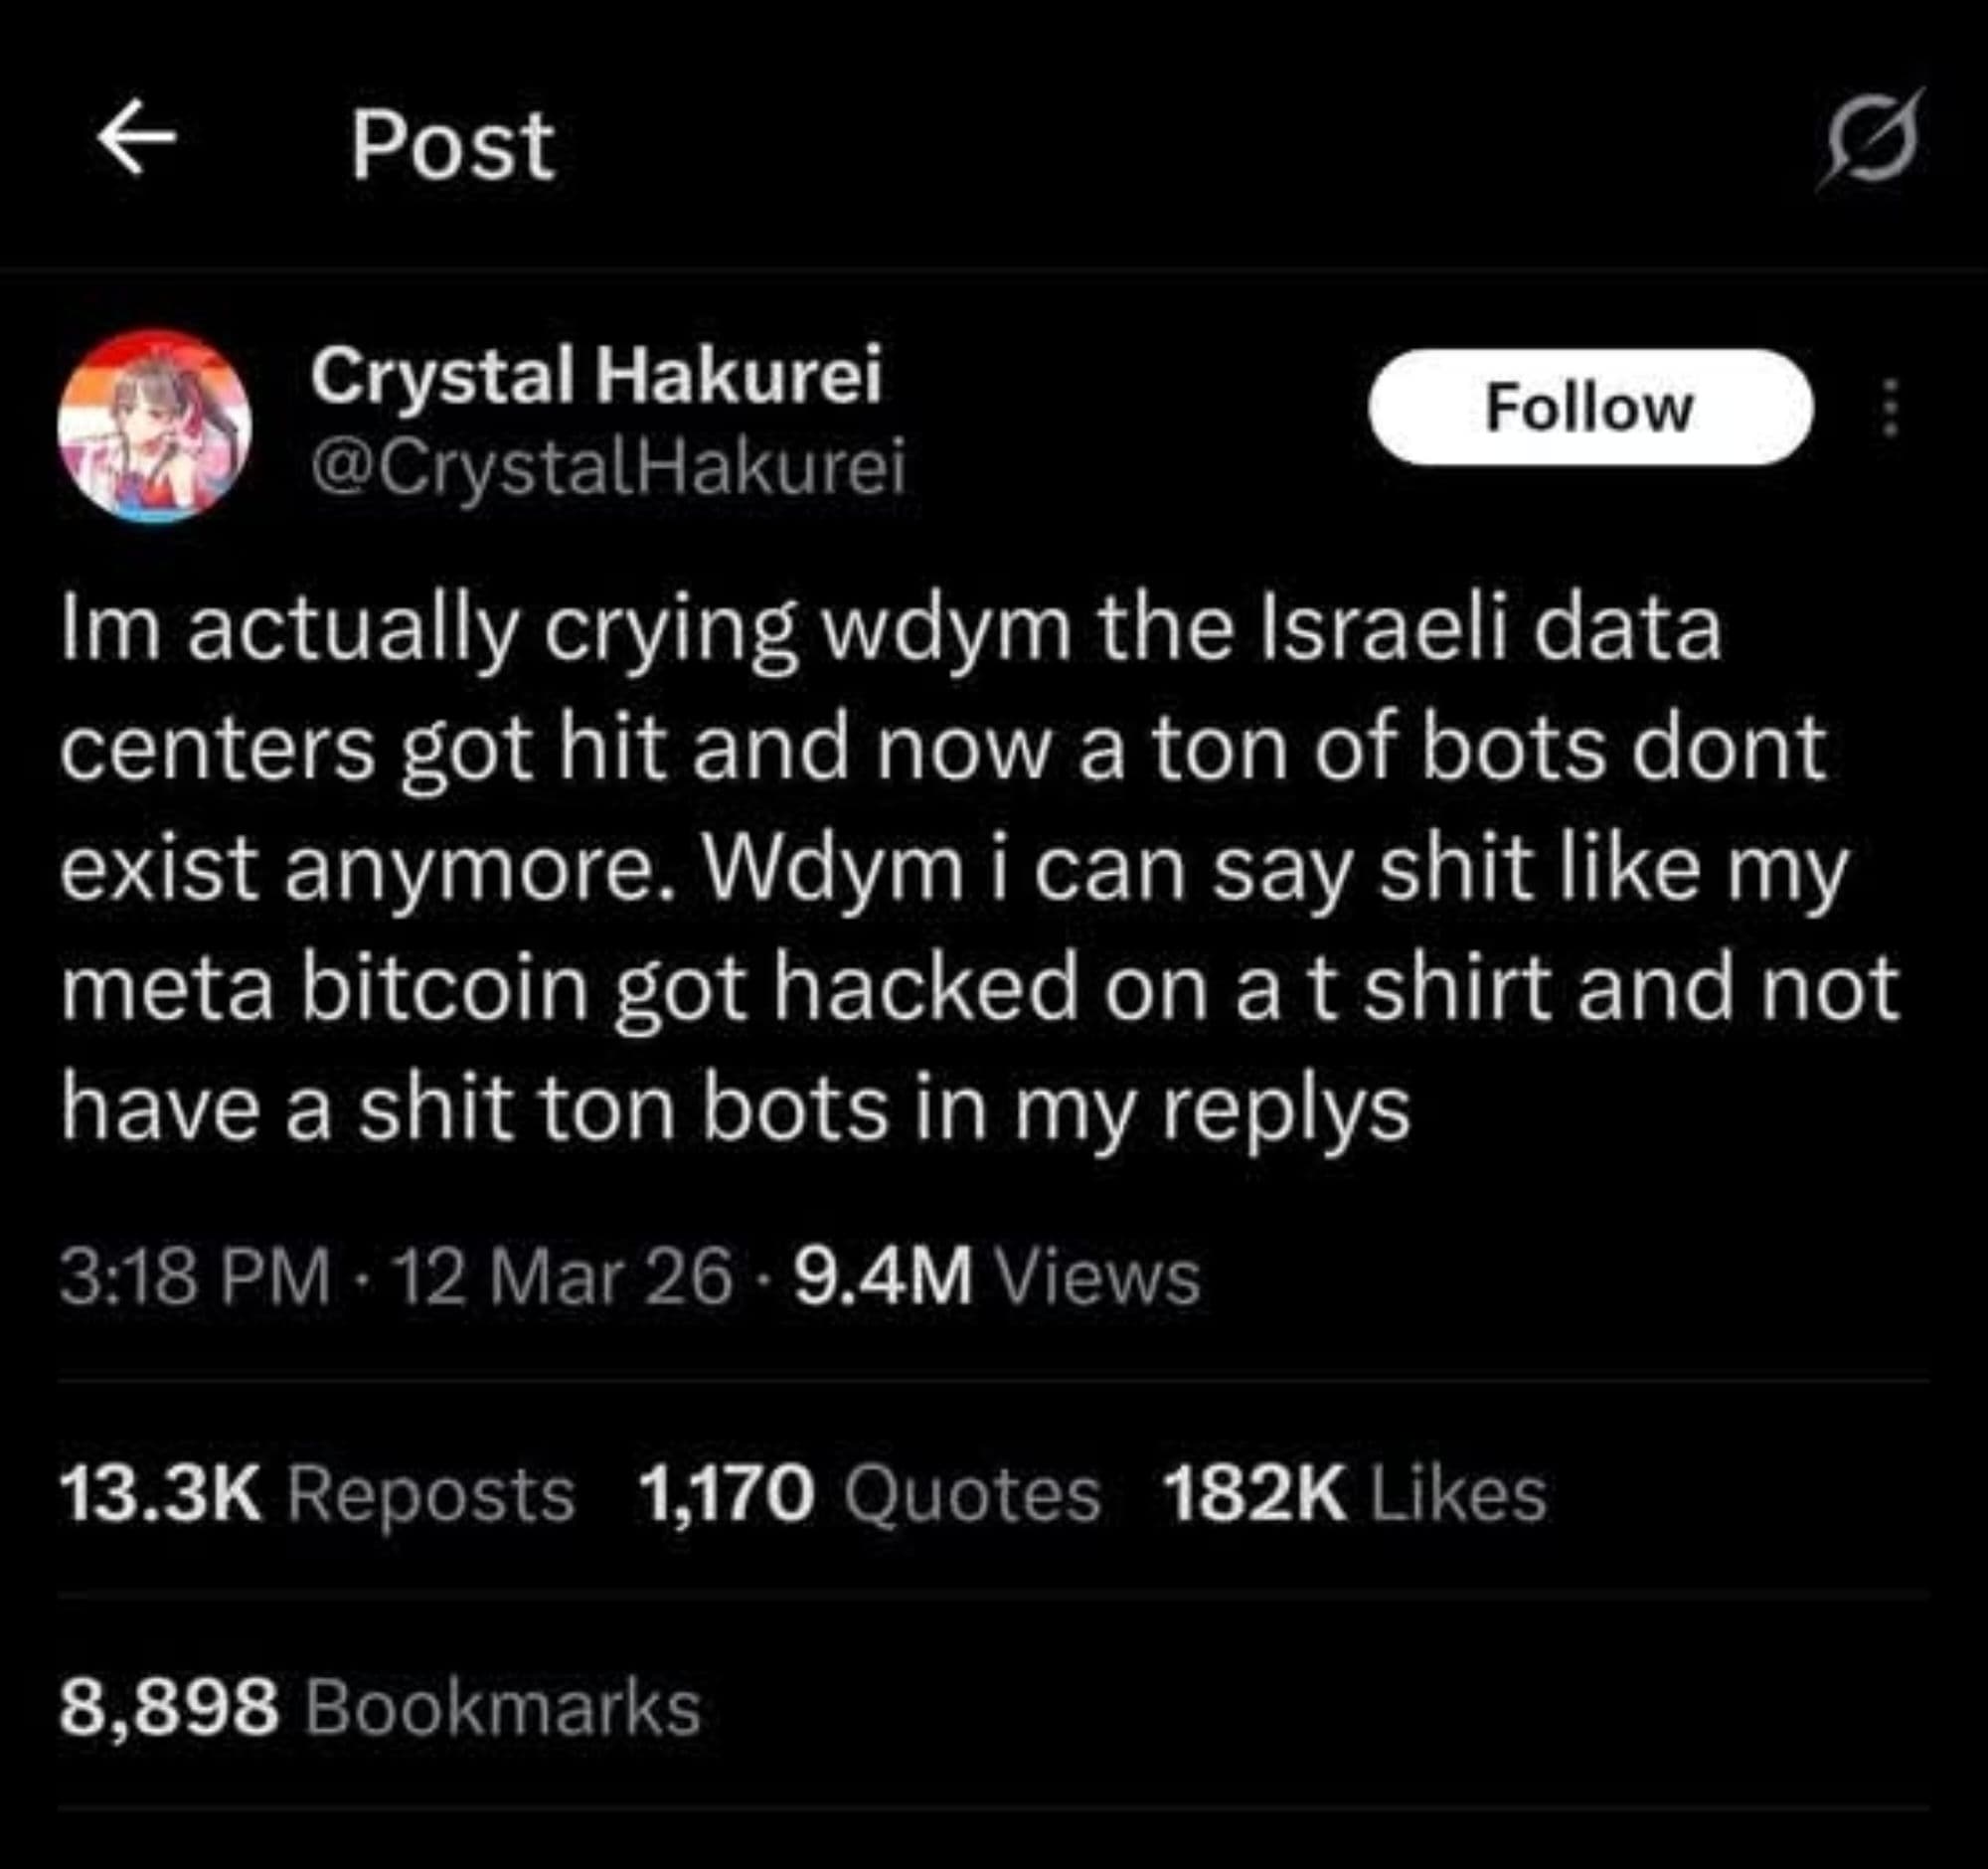Click the Follow button

tap(1589, 408)
